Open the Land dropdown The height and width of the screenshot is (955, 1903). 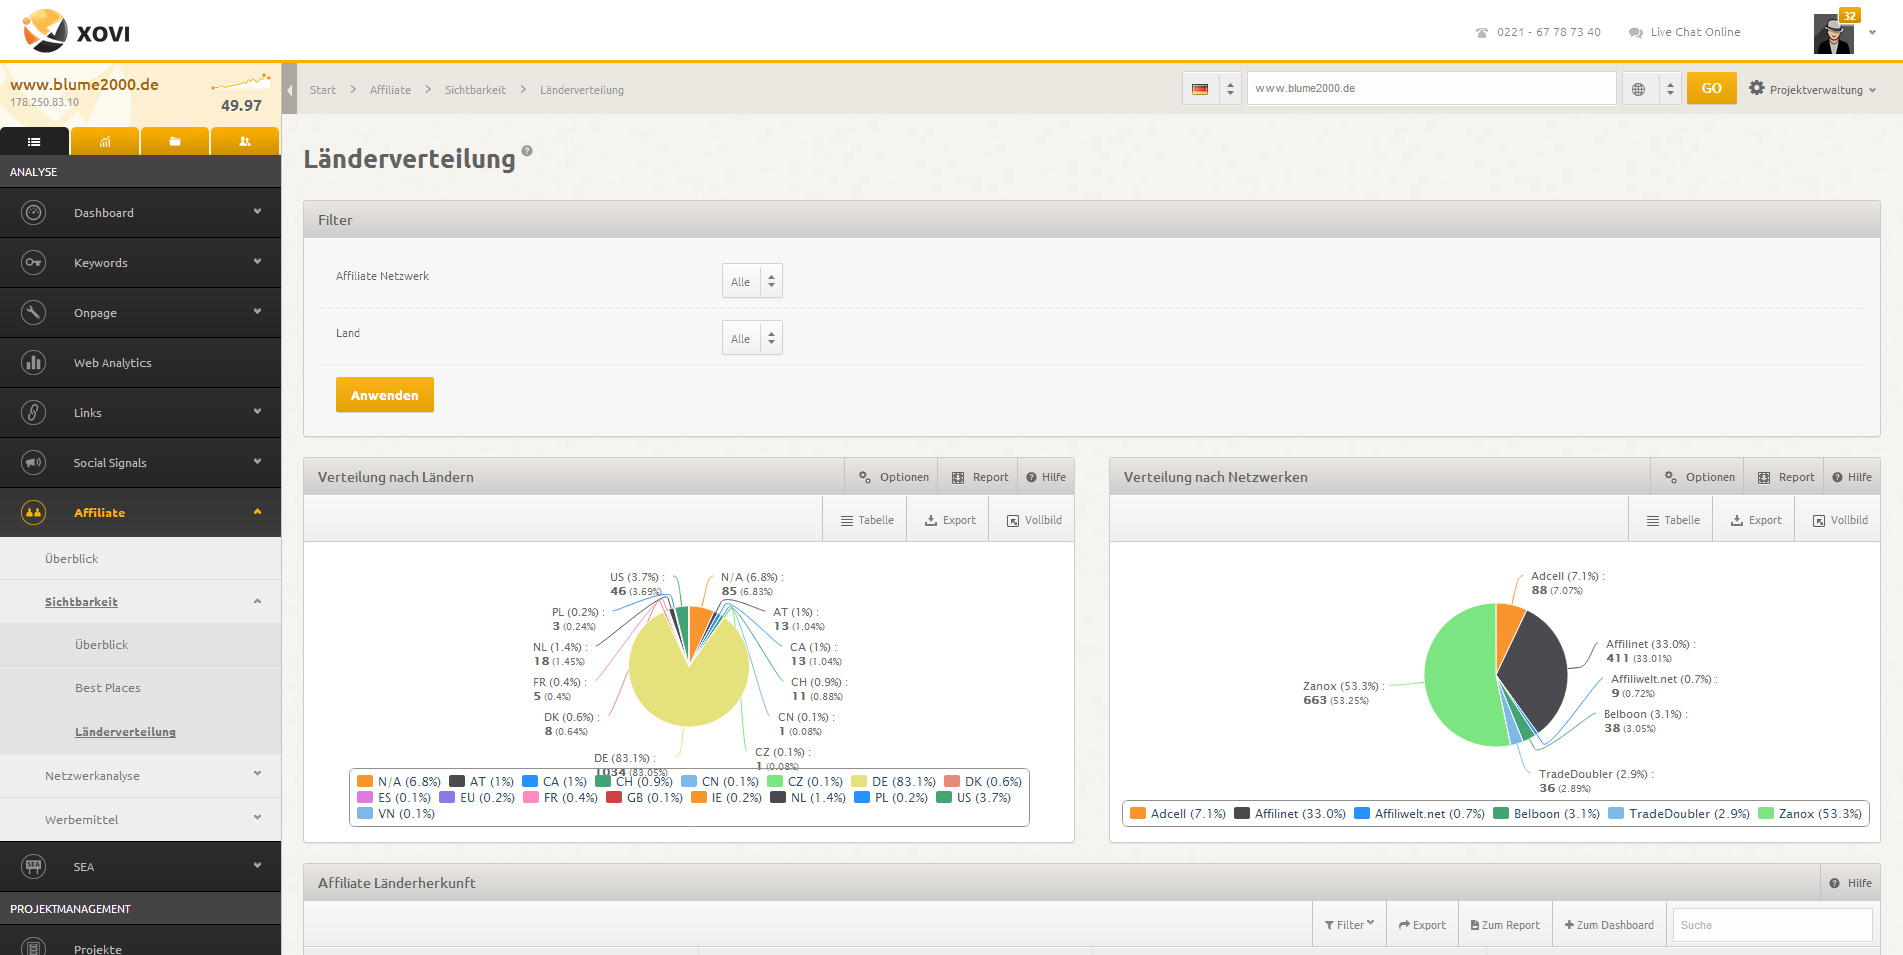(x=752, y=338)
